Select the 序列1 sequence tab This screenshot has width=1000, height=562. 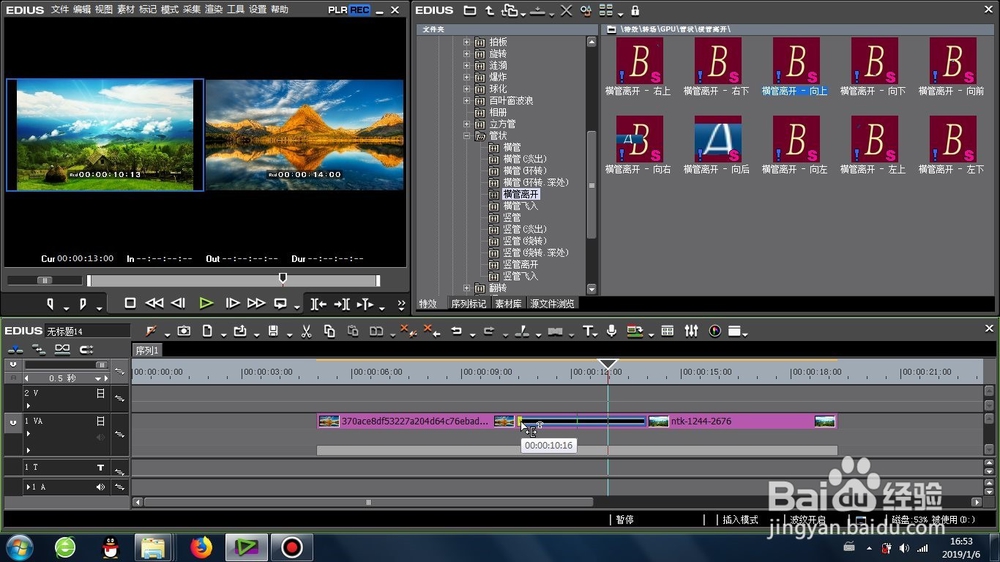(x=147, y=350)
